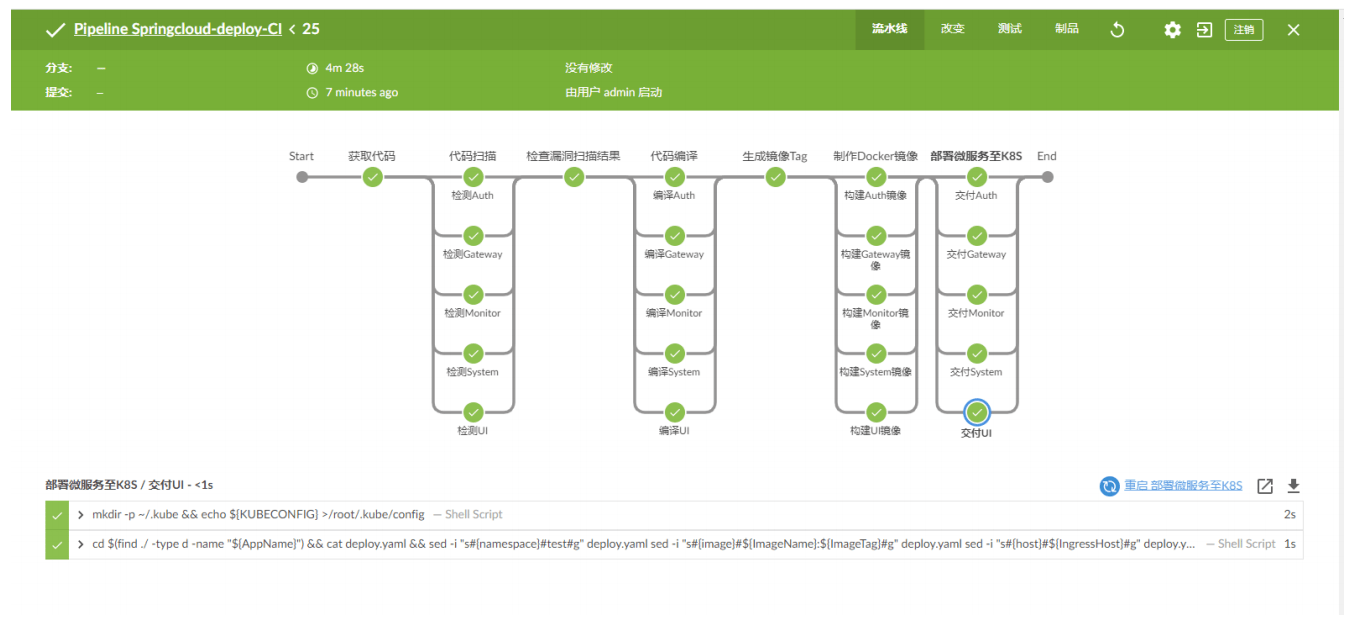Open pipeline configuration gear icon
Image resolution: width=1346 pixels, height=627 pixels.
[x=1172, y=30]
